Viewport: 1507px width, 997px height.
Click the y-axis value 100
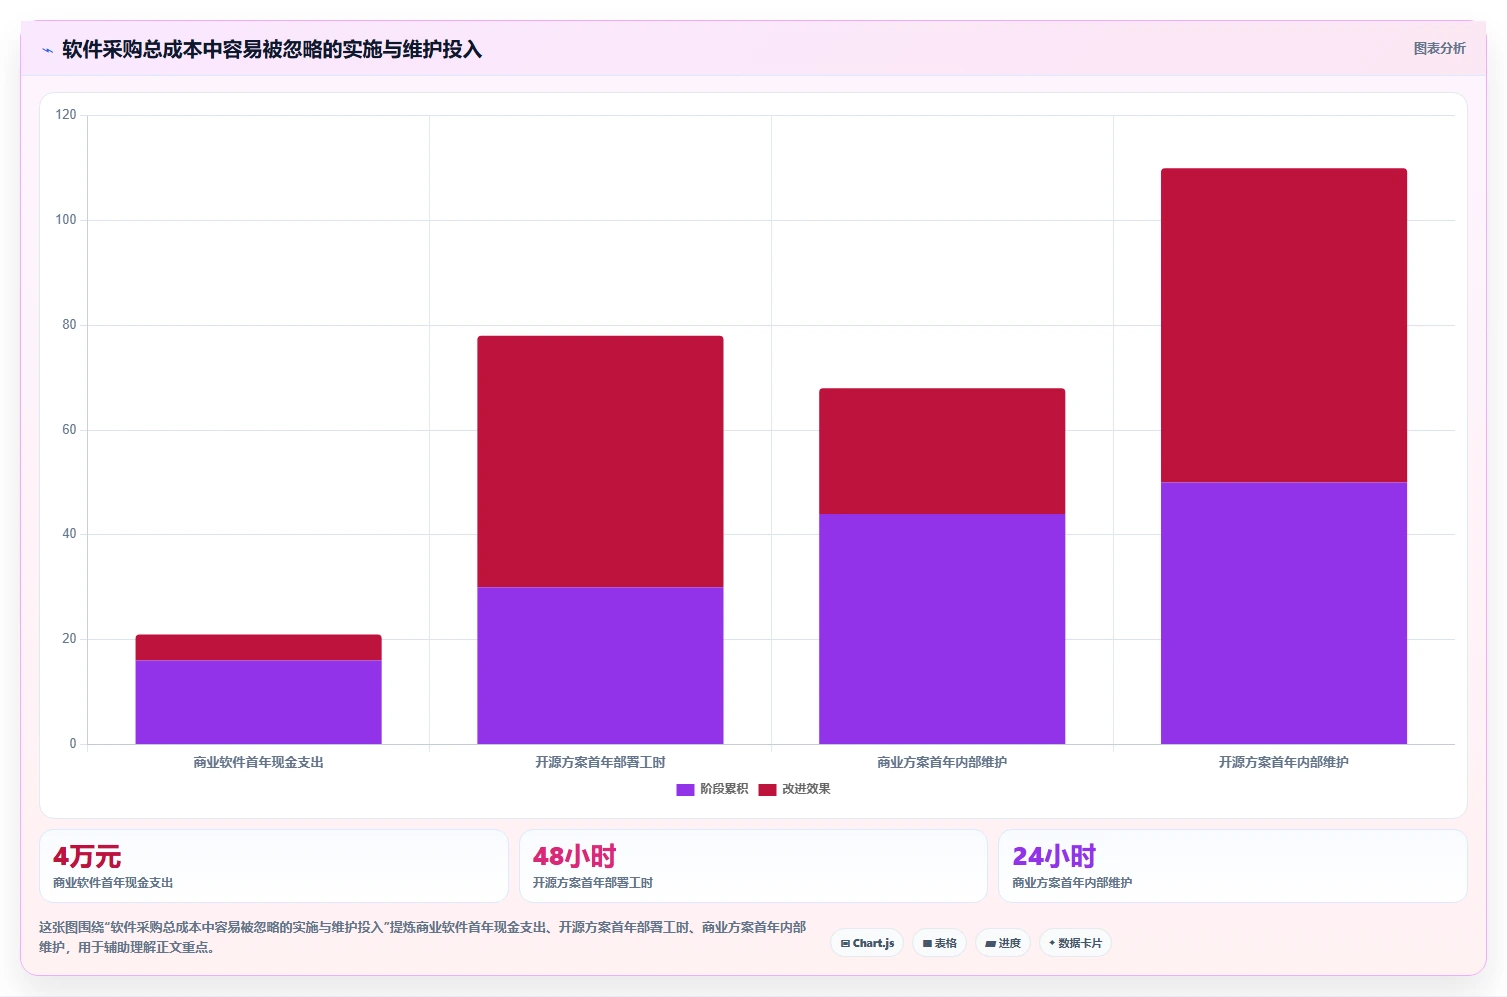(x=66, y=220)
